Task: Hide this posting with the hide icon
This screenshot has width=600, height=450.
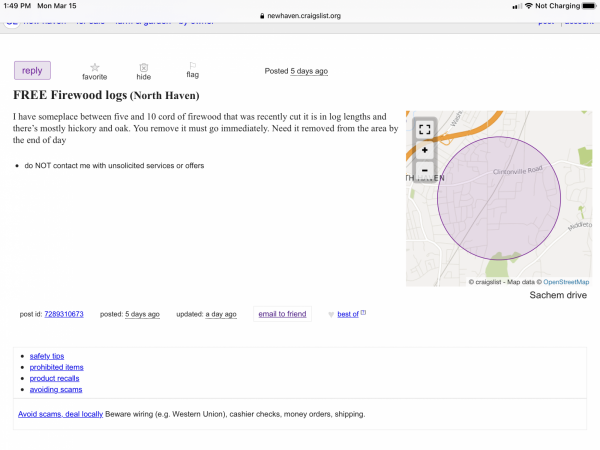Action: click(x=143, y=66)
